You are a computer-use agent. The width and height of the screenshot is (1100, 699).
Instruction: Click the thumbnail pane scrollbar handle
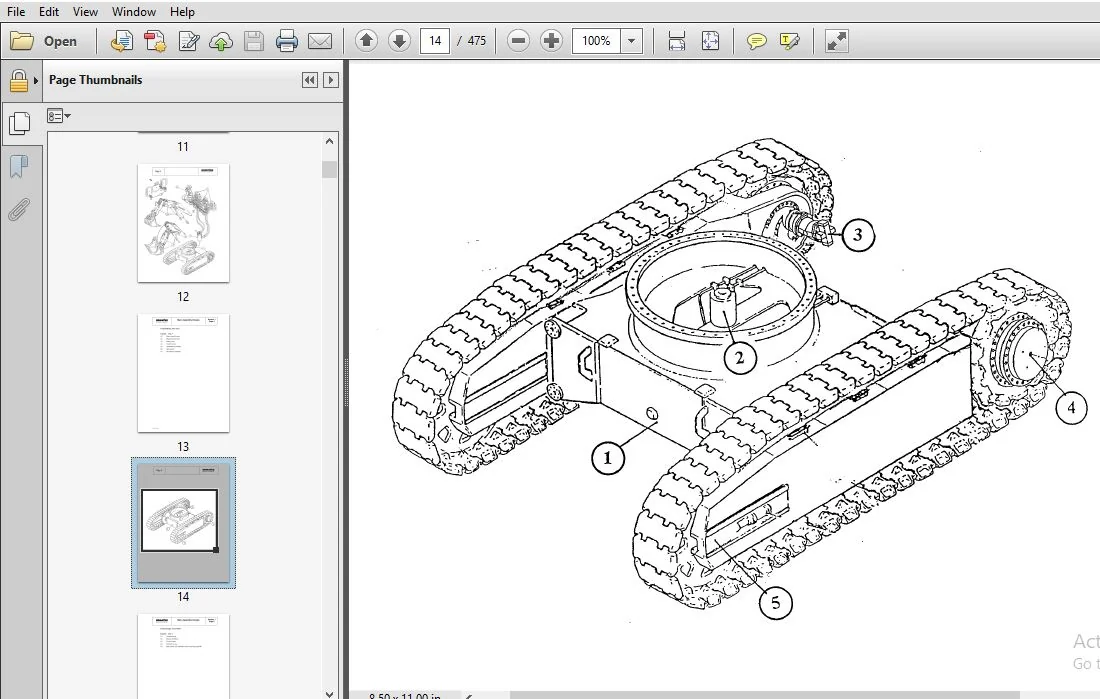click(x=330, y=169)
